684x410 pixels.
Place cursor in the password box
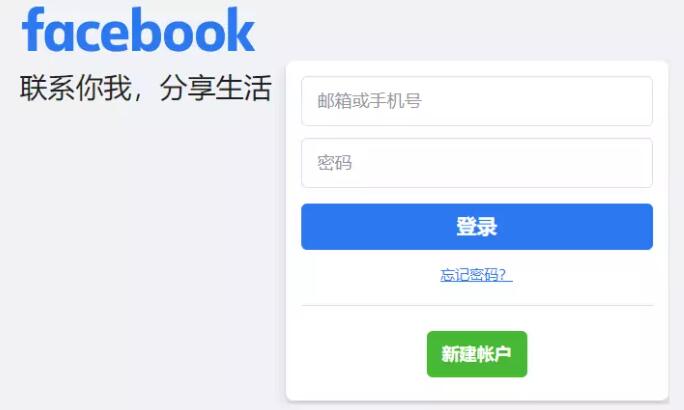coord(477,163)
